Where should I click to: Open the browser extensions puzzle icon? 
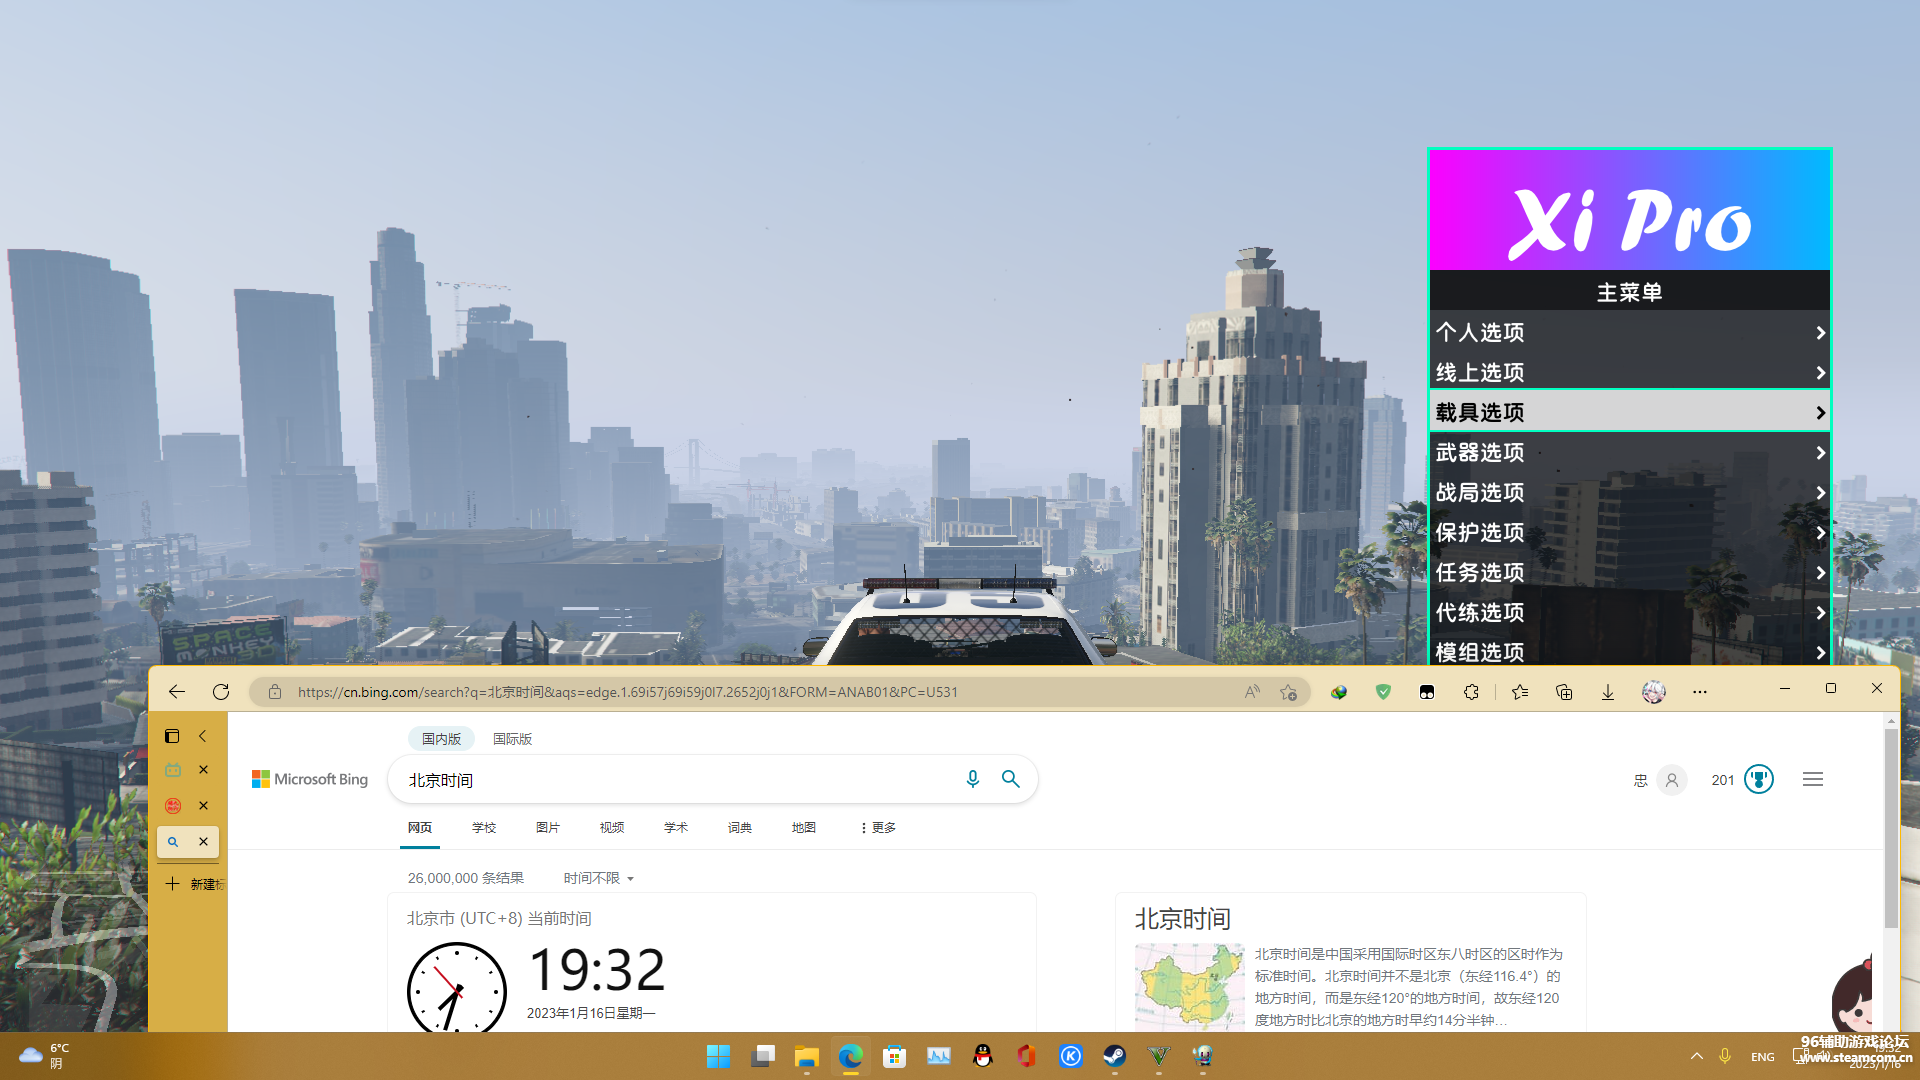pyautogui.click(x=1471, y=691)
